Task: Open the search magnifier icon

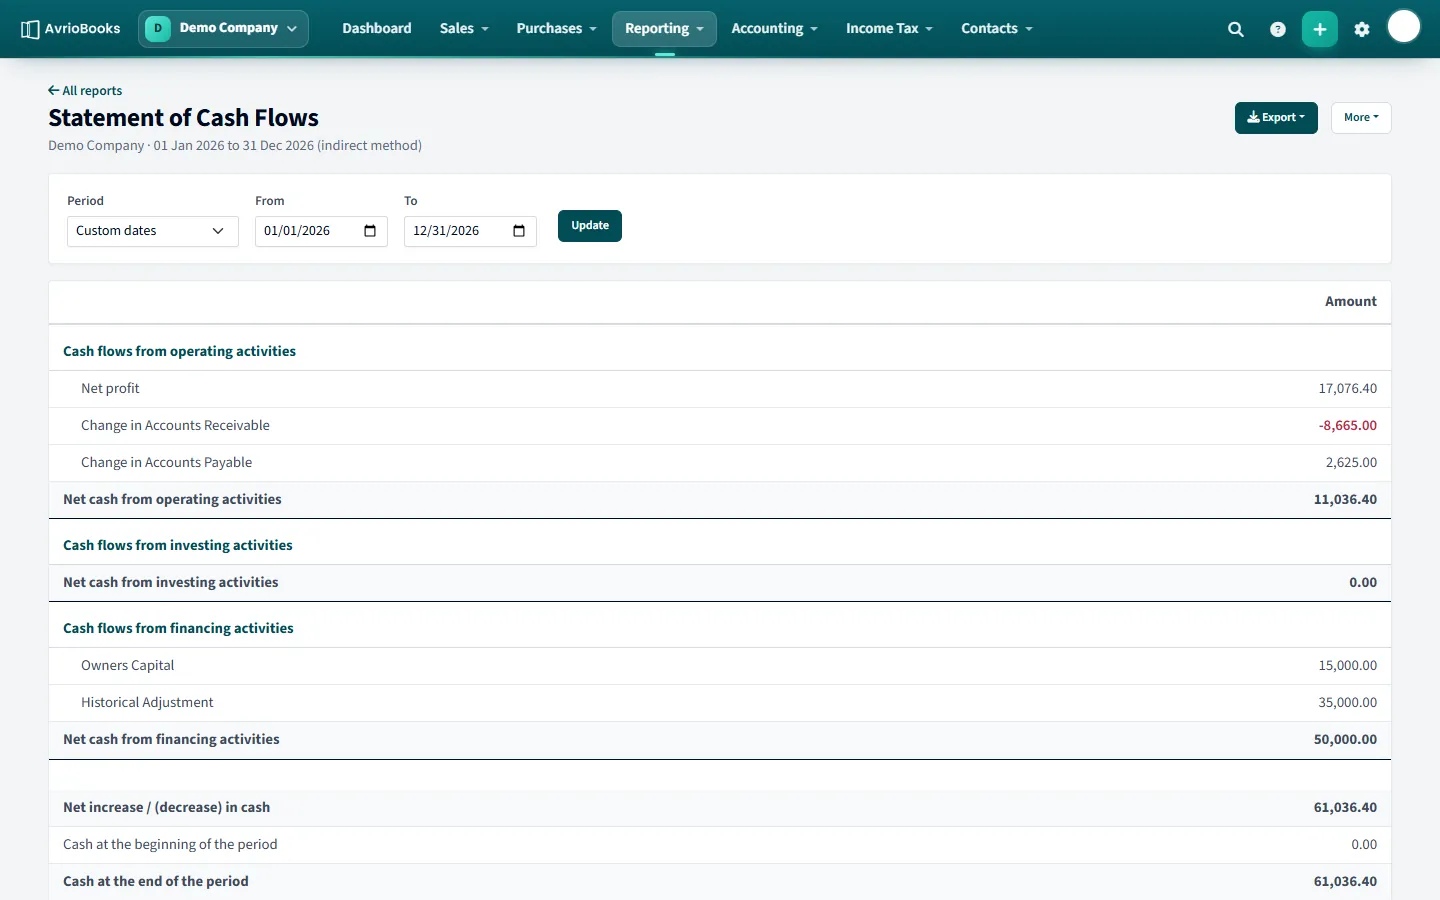Action: point(1236,29)
